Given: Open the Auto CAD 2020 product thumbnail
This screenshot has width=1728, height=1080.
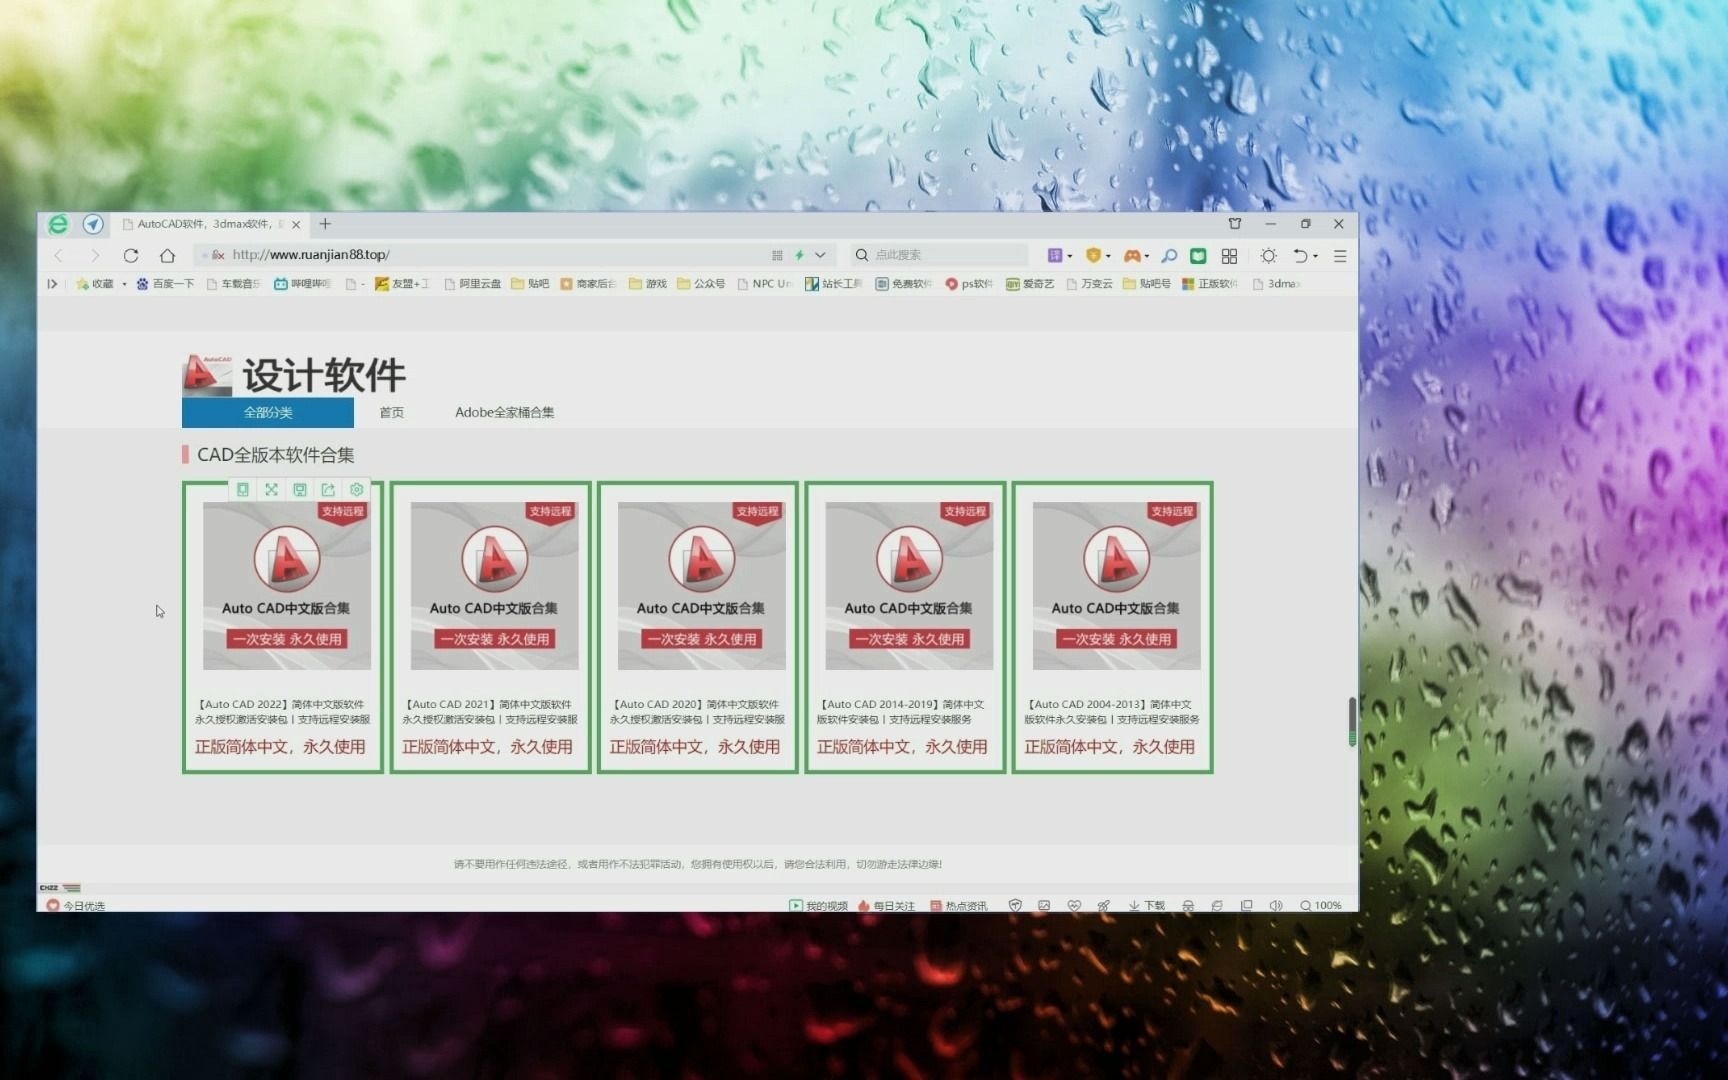Looking at the screenshot, I should coord(701,586).
